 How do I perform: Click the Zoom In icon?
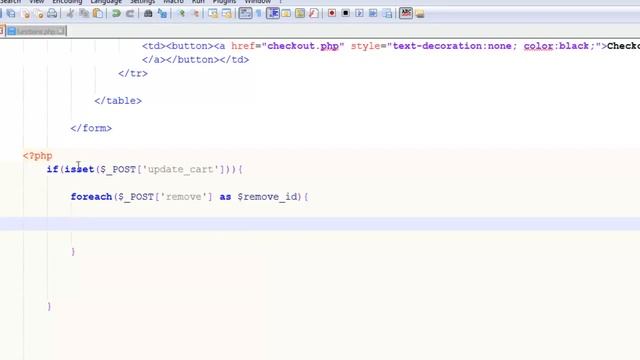182,13
